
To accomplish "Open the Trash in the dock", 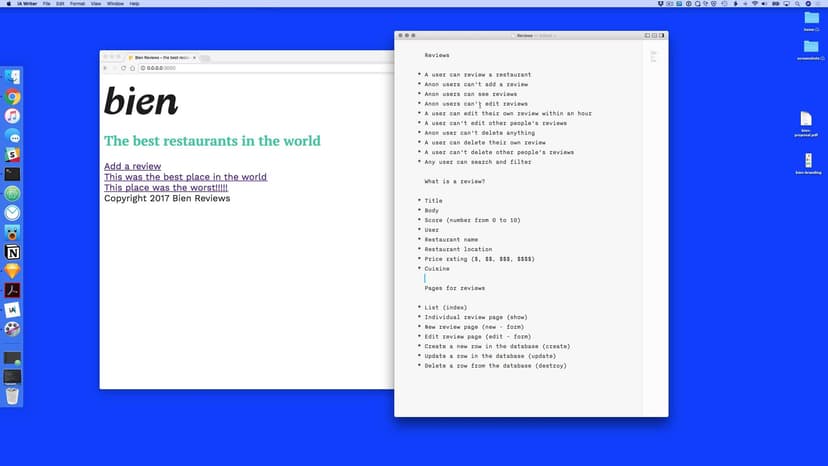I will [12, 395].
